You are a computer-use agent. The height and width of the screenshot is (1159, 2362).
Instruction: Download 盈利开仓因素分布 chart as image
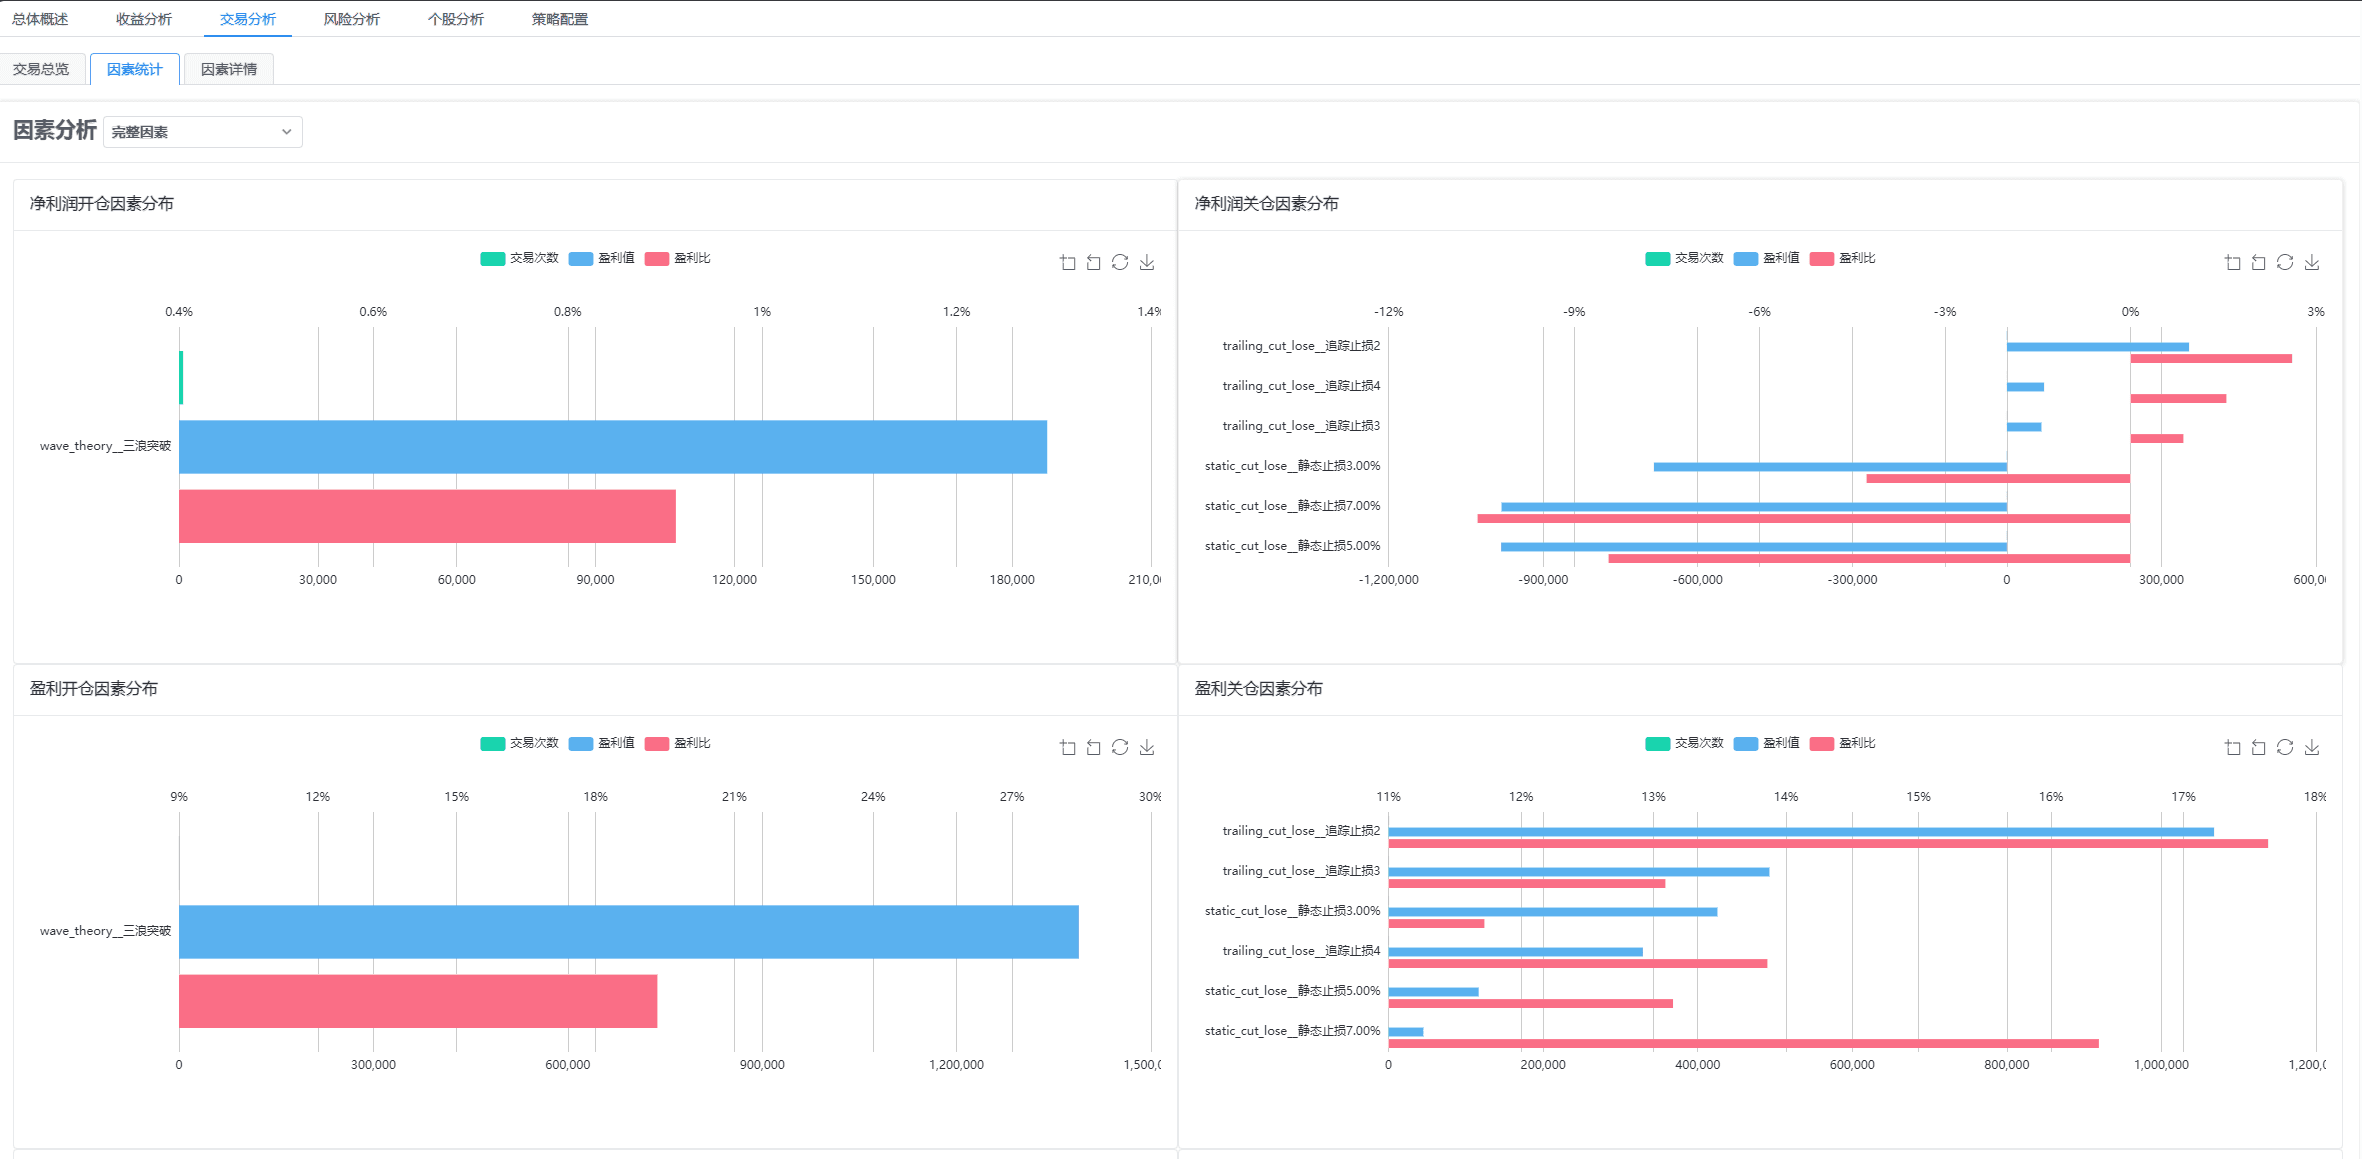coord(1147,747)
